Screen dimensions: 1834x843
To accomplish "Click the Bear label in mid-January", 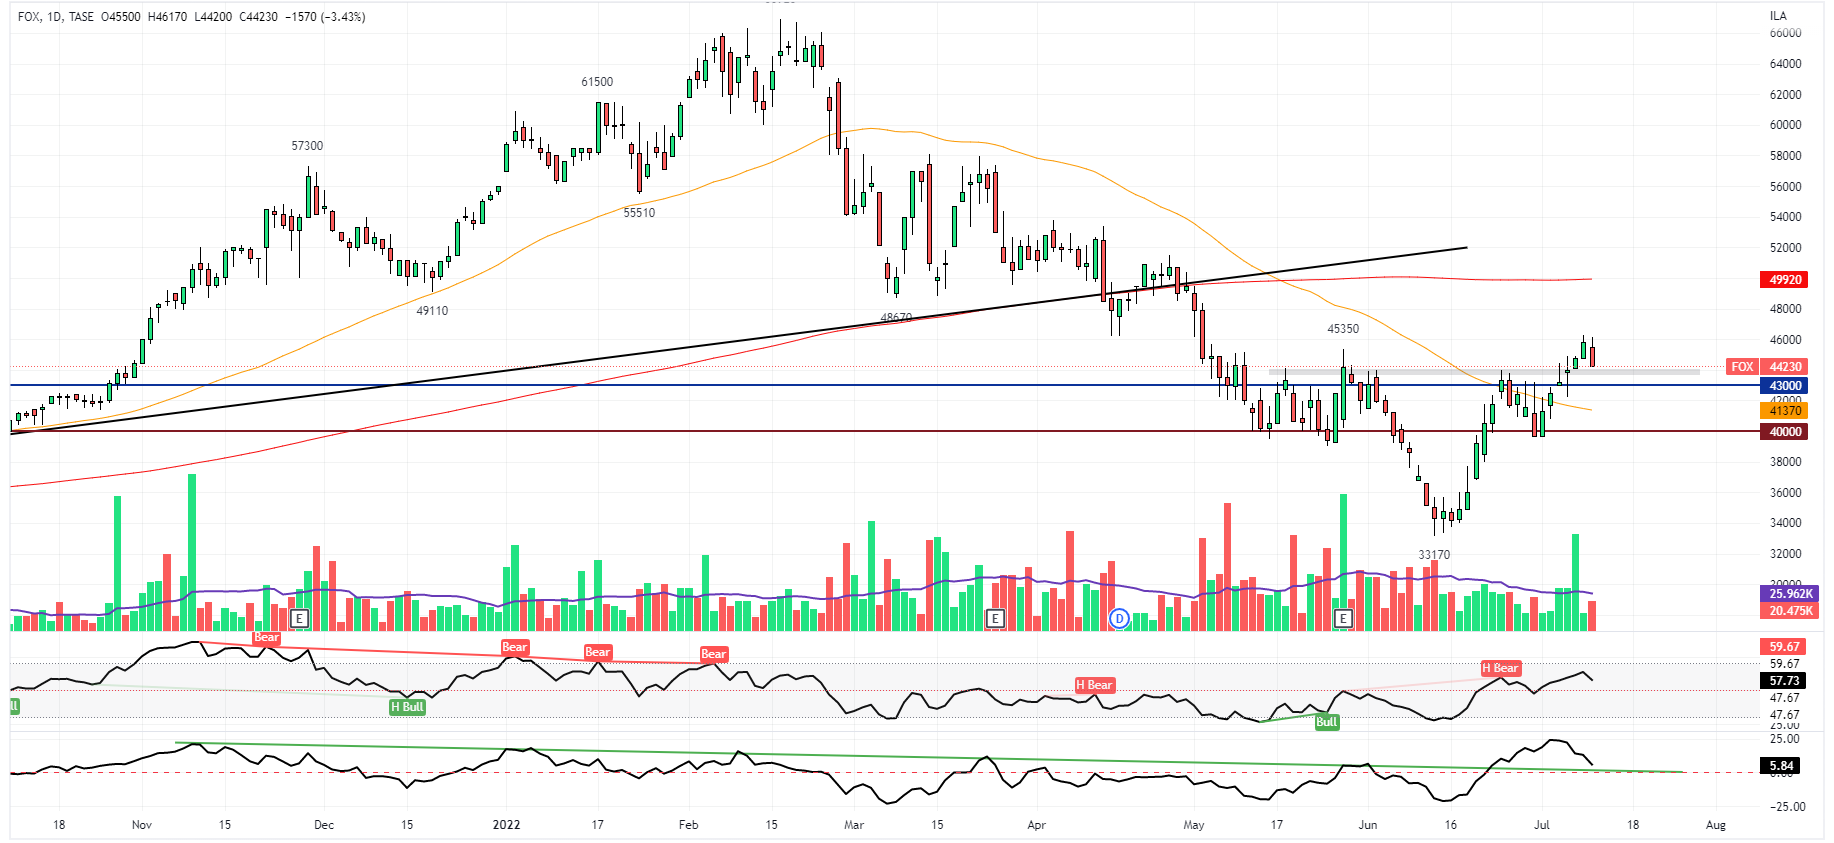I will tap(597, 652).
